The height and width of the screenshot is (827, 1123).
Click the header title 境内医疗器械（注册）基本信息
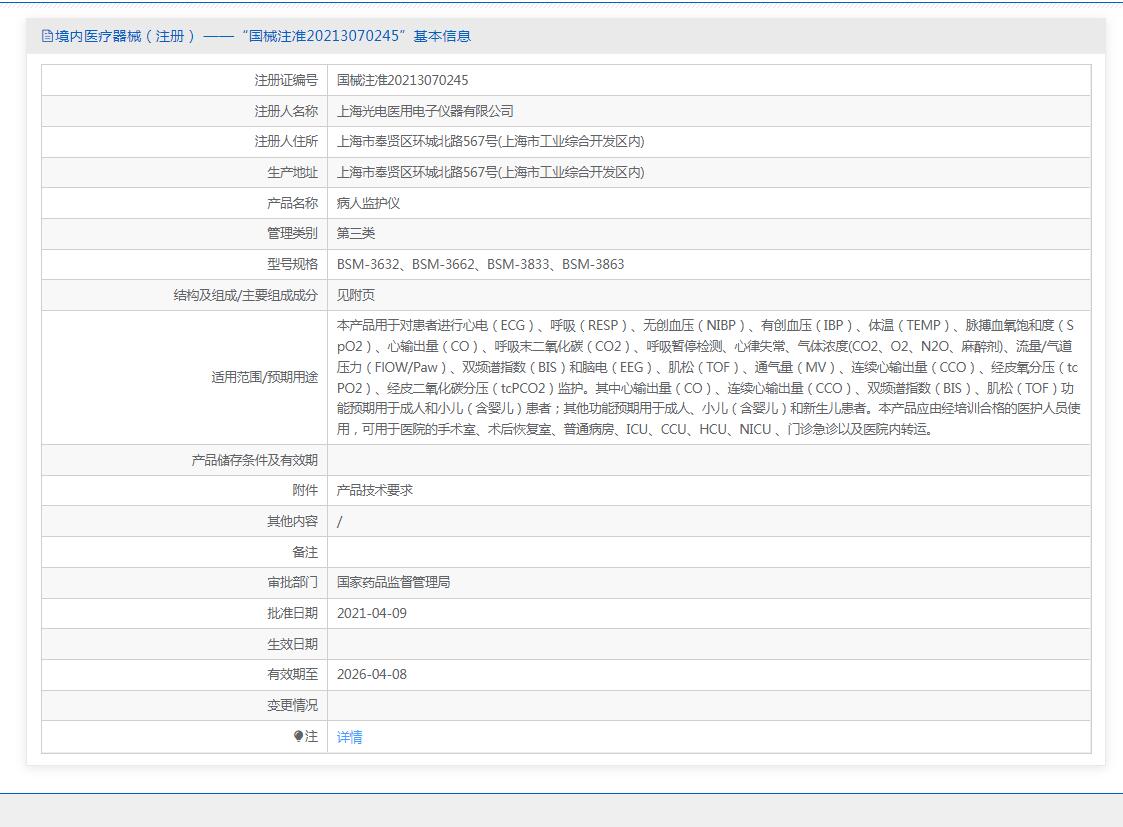pos(262,36)
